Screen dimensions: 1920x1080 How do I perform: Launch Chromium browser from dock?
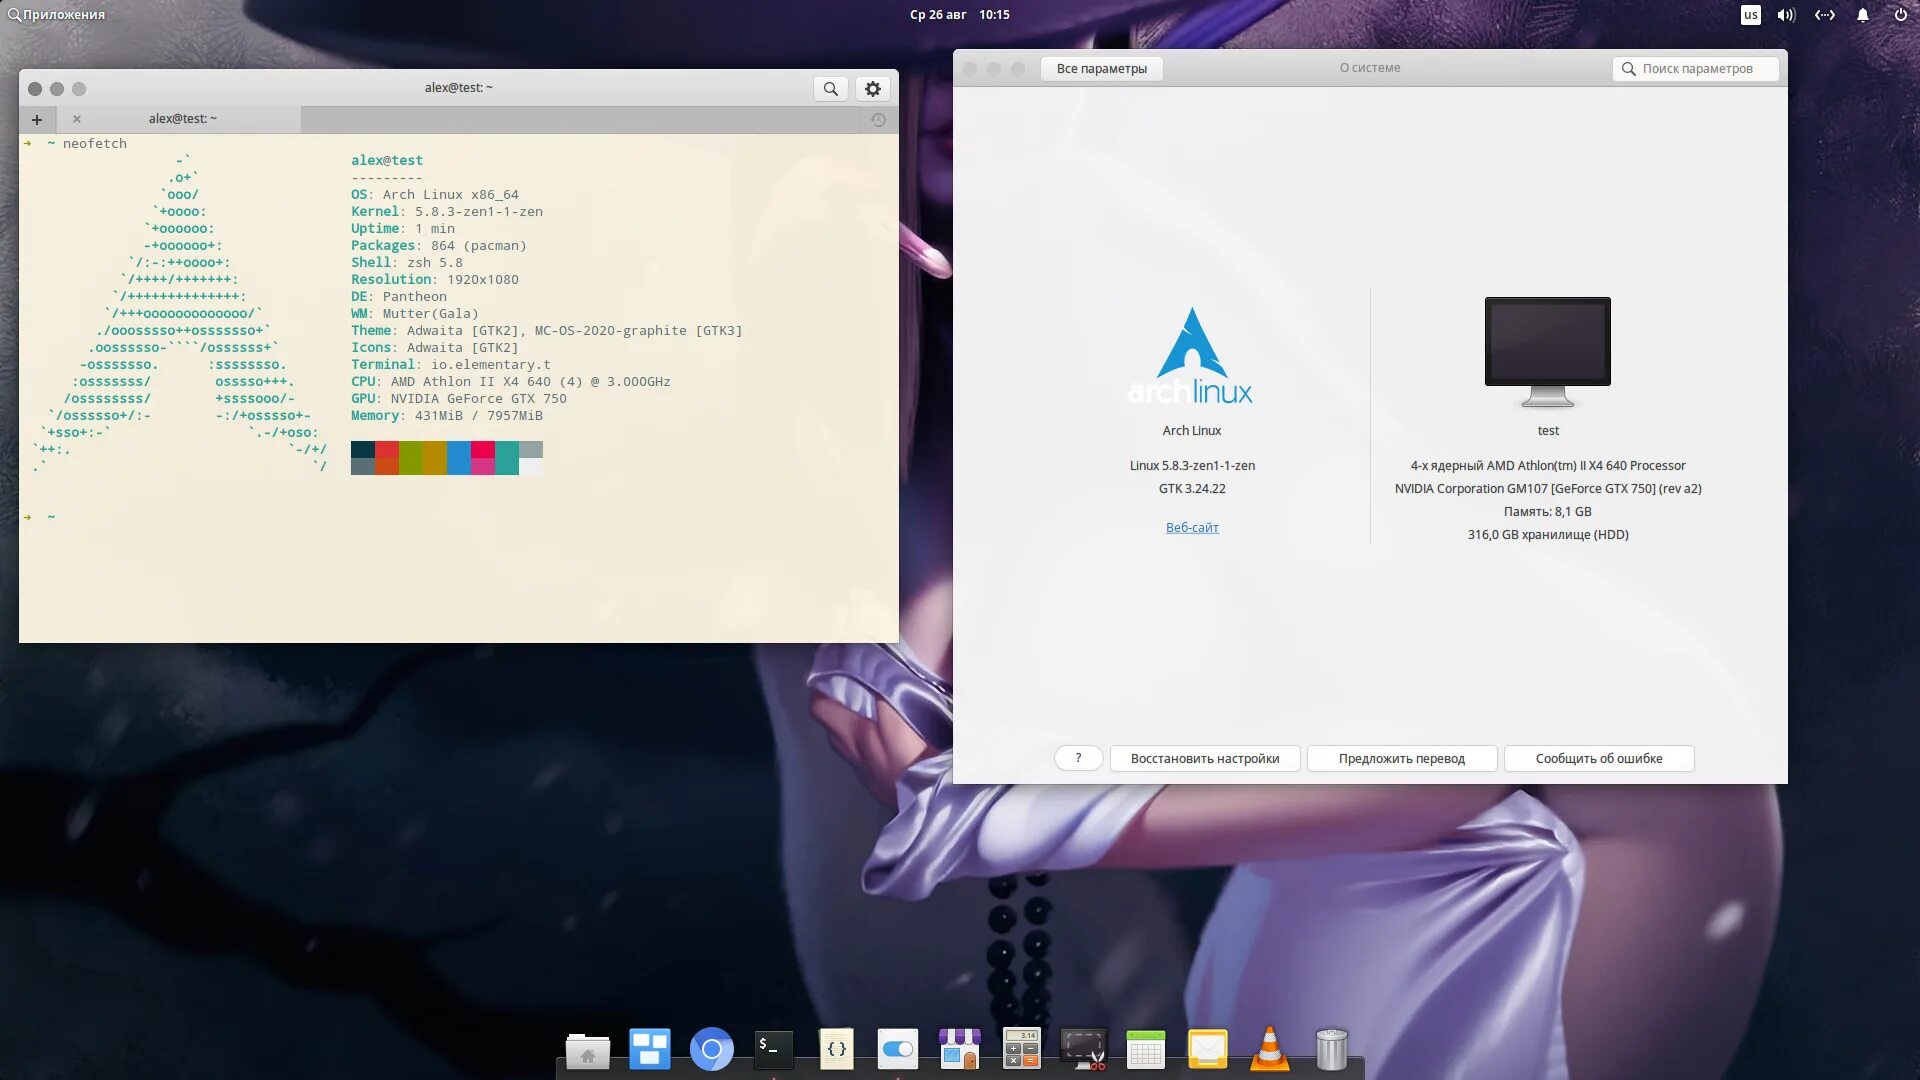point(711,1049)
